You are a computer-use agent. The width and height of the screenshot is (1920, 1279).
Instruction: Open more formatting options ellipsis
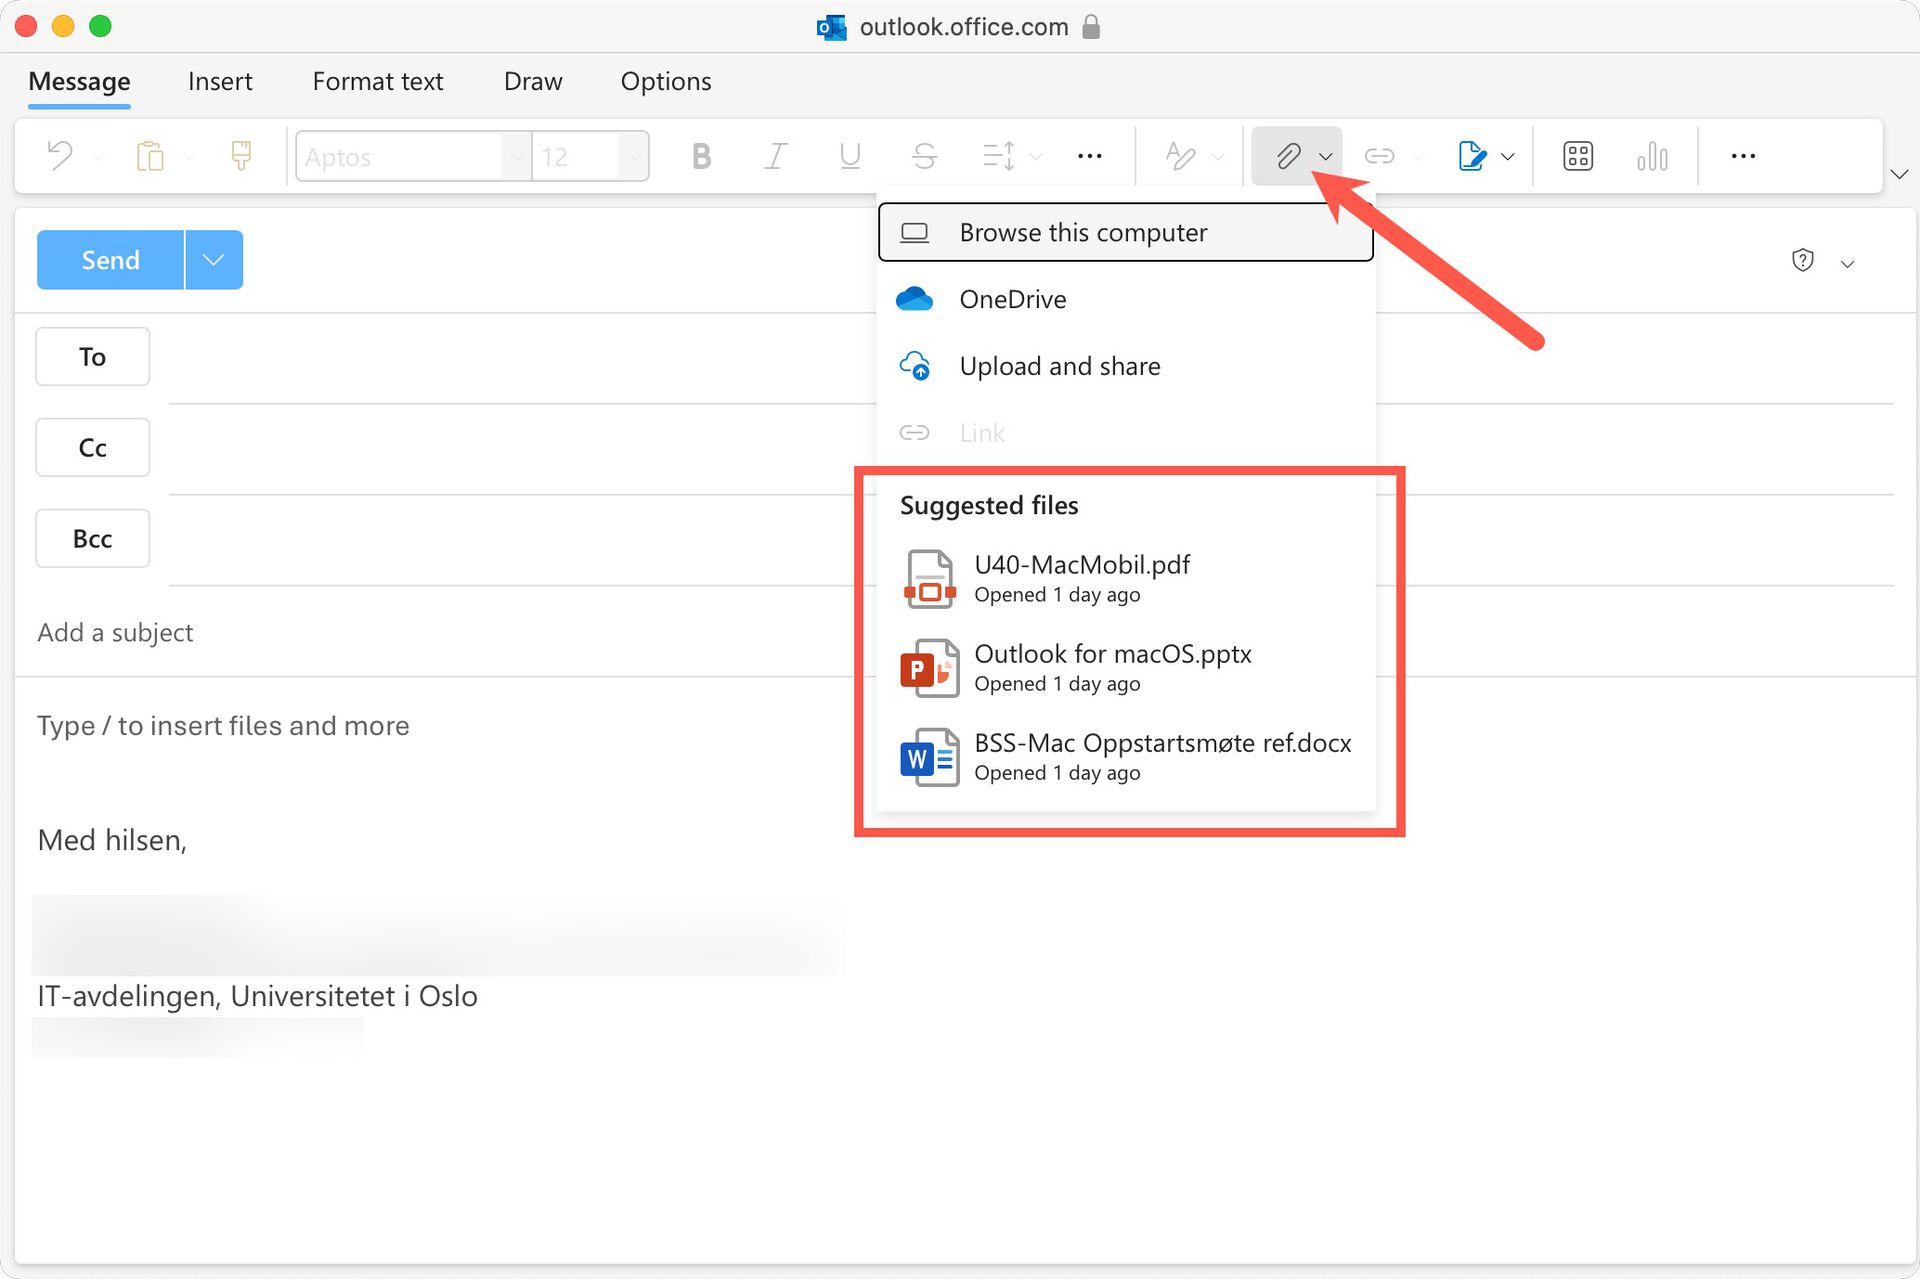pos(1090,156)
